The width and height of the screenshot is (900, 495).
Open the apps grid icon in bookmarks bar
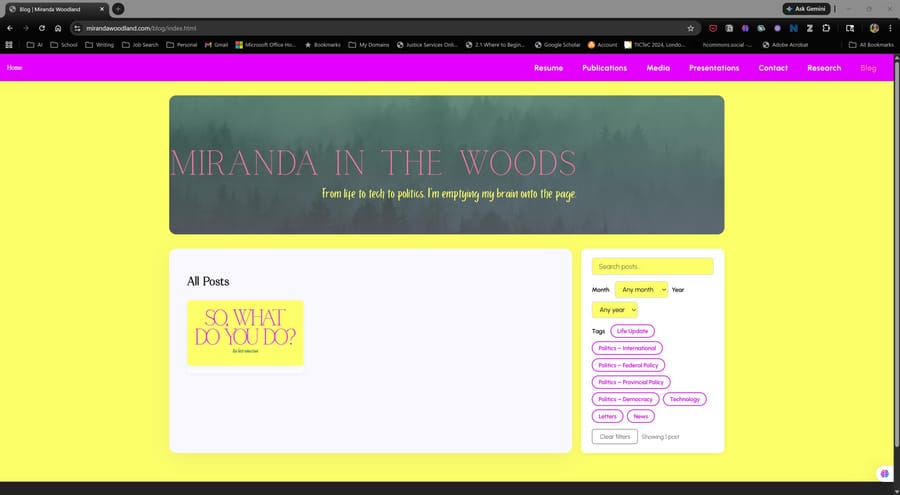(x=9, y=44)
